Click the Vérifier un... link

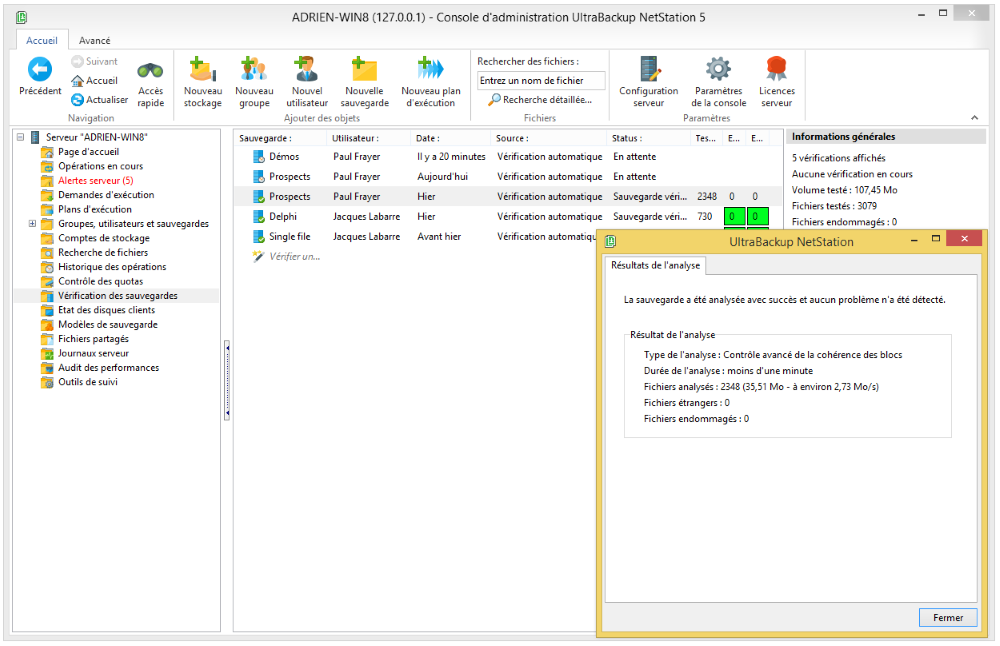coord(294,256)
